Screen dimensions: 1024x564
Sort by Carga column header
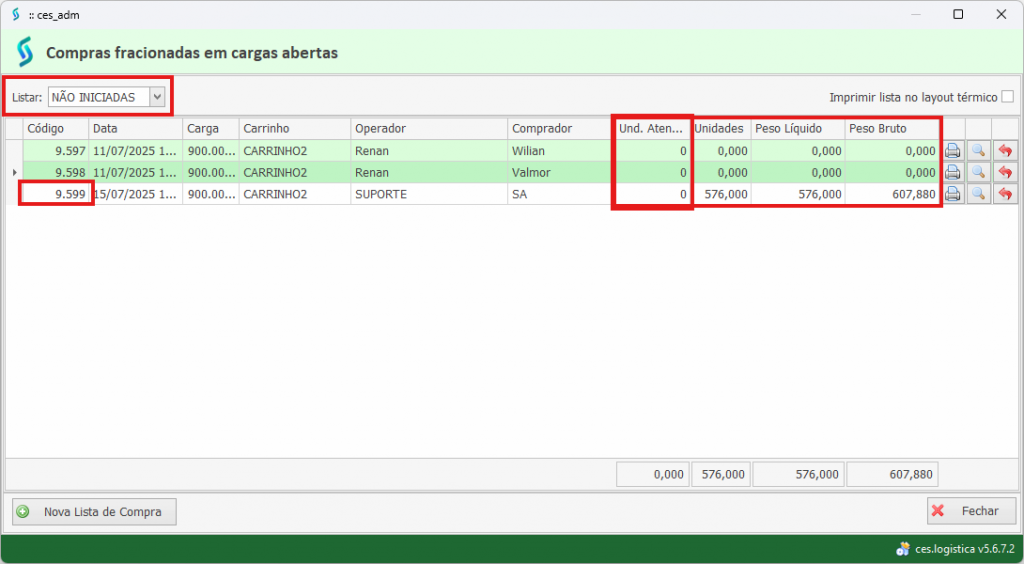click(211, 129)
